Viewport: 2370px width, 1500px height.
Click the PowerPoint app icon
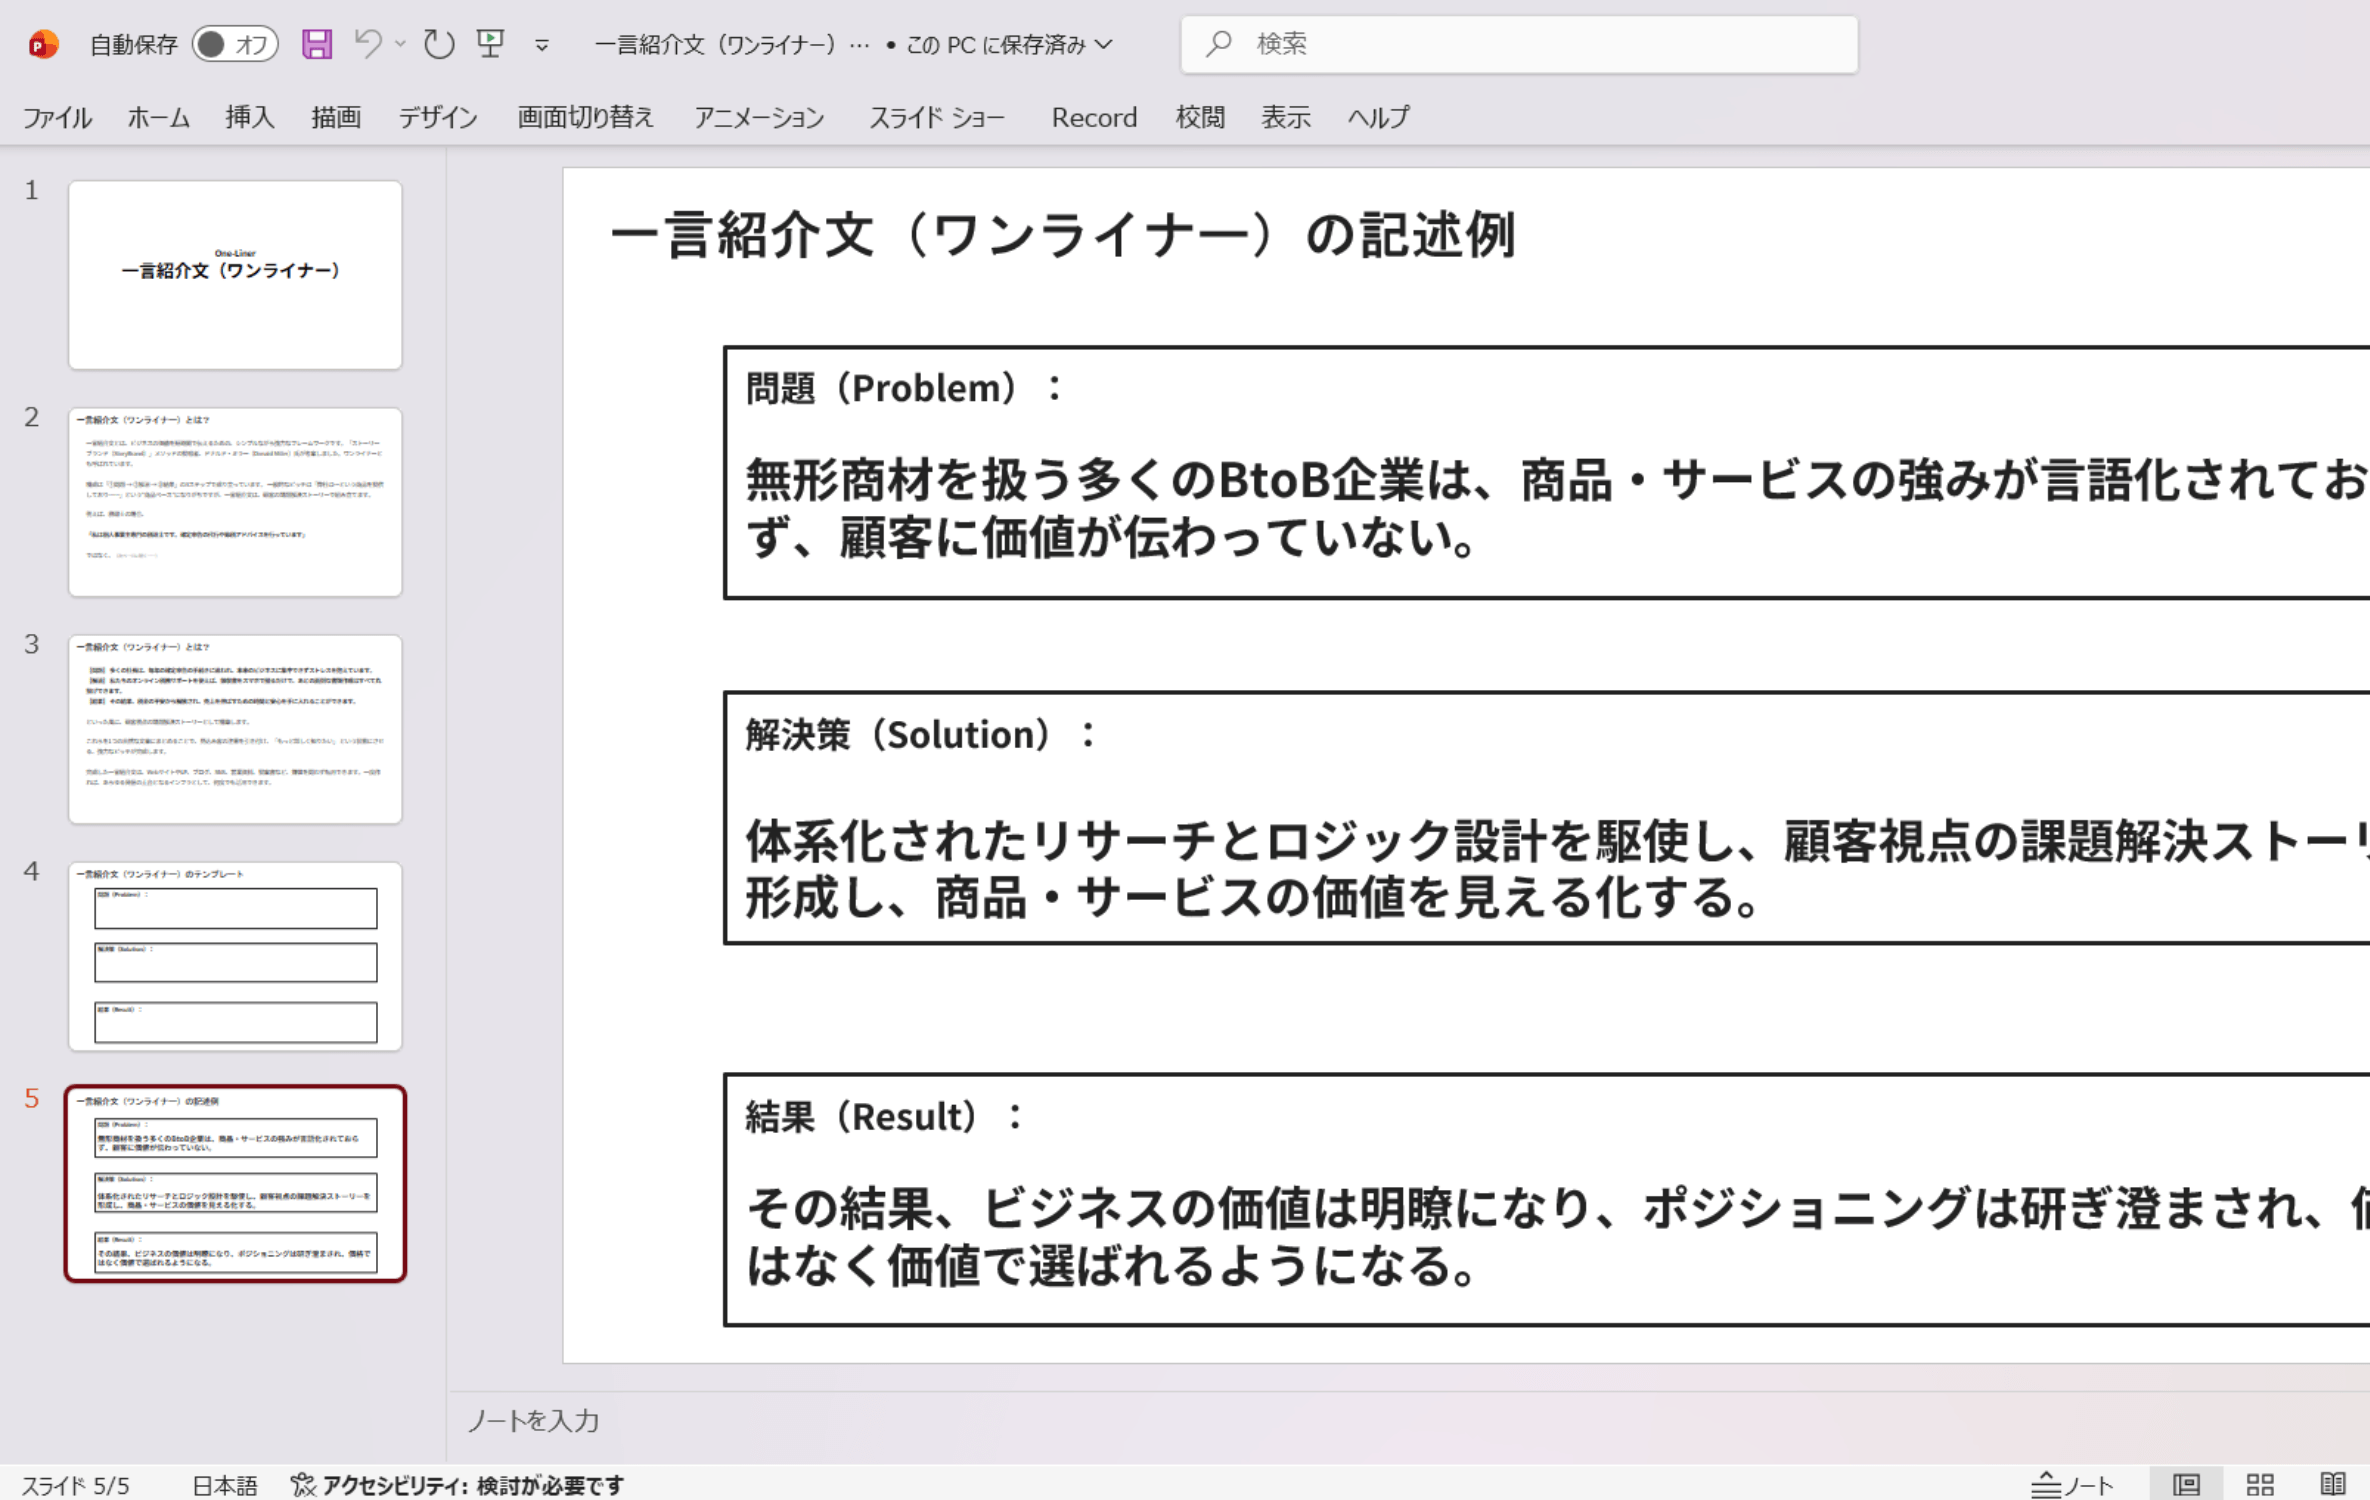click(x=43, y=44)
